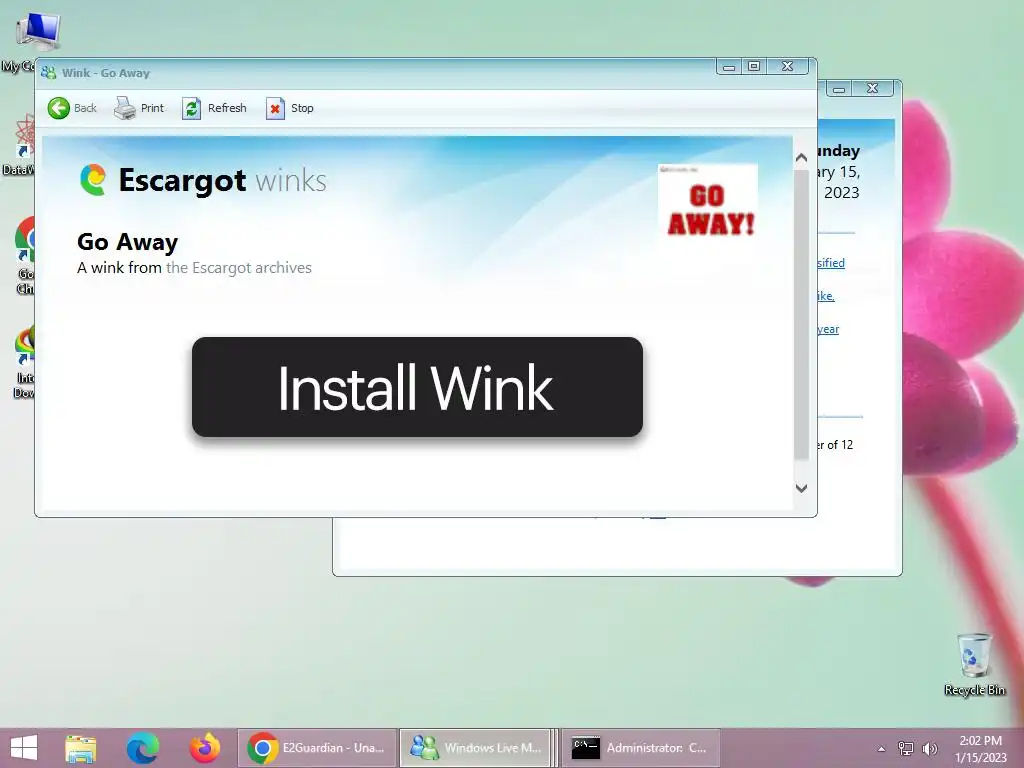Minimize the background Messenger window
This screenshot has width=1024, height=768.
coord(839,89)
